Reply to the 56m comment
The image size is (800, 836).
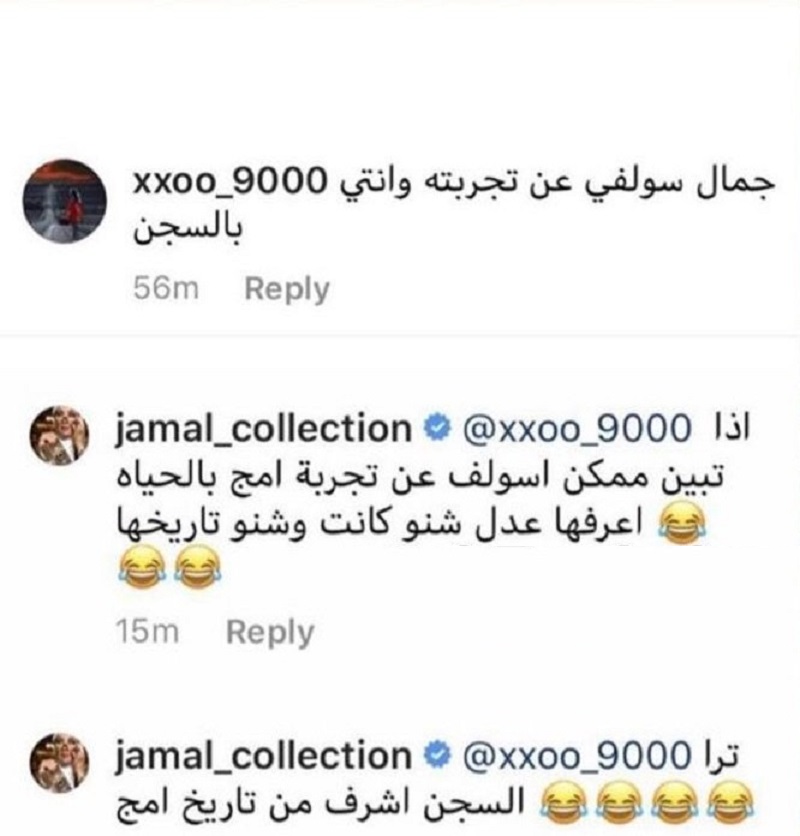[x=287, y=290]
